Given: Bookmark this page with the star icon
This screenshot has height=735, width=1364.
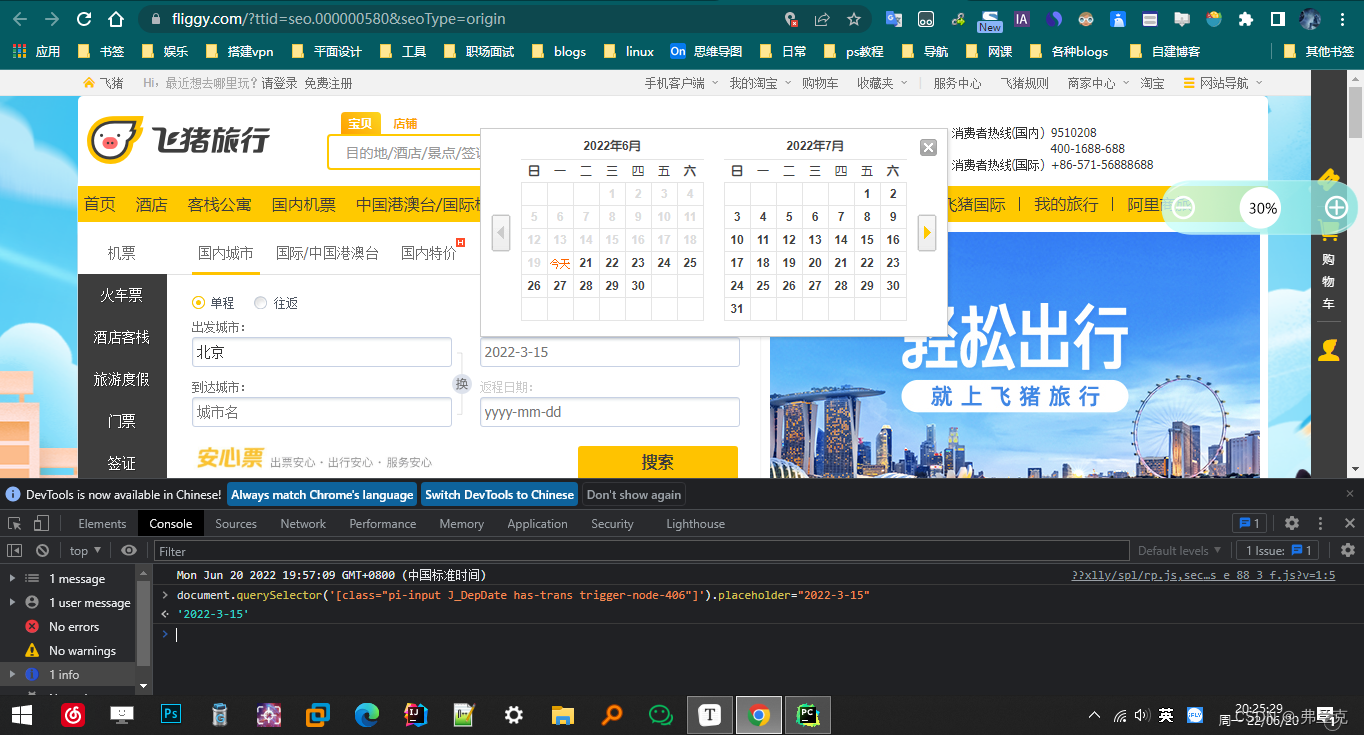Looking at the screenshot, I should click(x=854, y=19).
